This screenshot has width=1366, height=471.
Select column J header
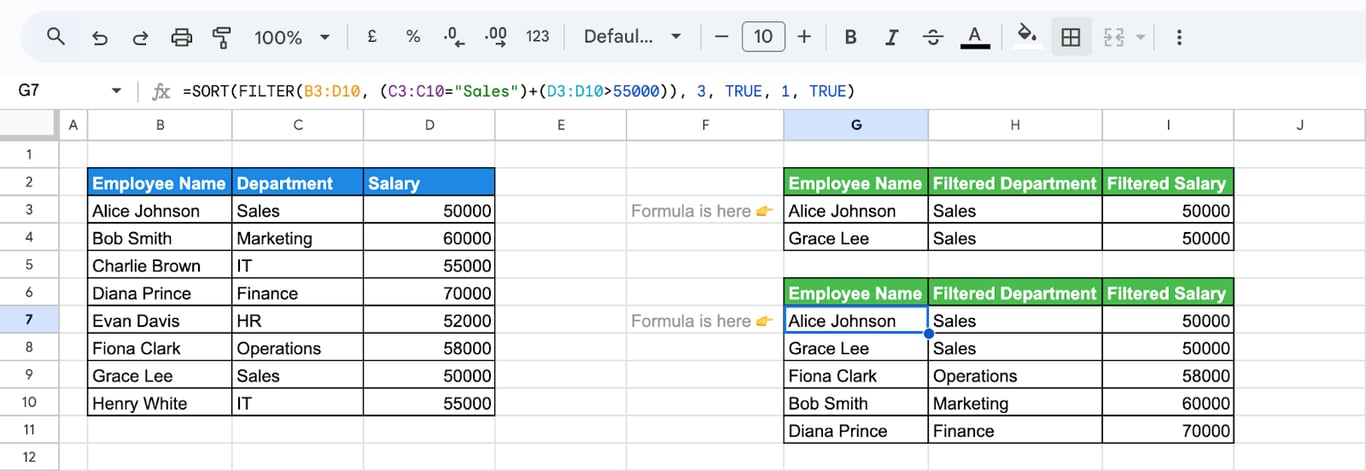[1300, 125]
